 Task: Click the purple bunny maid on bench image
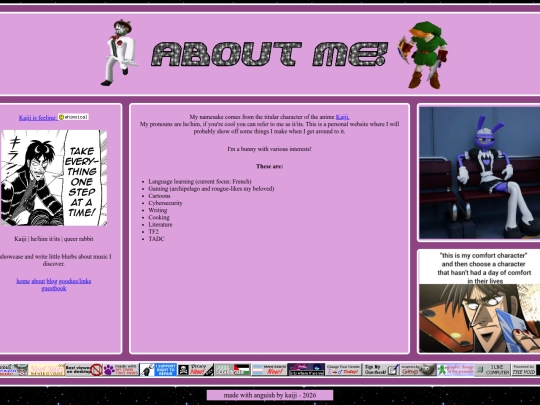(x=479, y=173)
